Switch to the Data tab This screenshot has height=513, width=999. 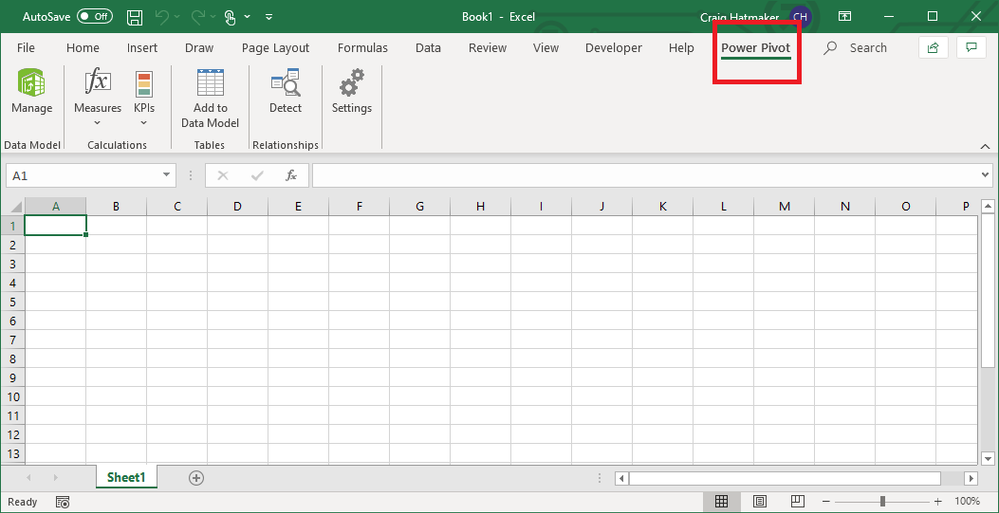pyautogui.click(x=428, y=48)
